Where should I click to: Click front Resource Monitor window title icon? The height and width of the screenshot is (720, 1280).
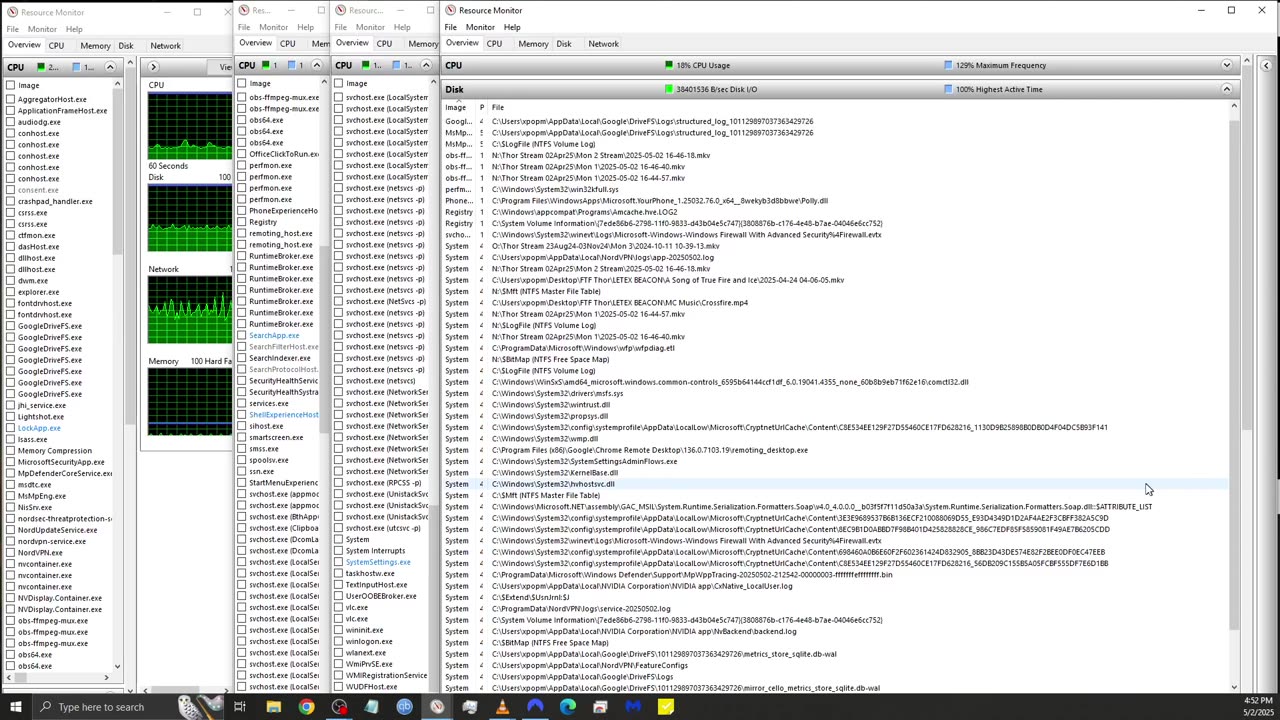pyautogui.click(x=451, y=10)
